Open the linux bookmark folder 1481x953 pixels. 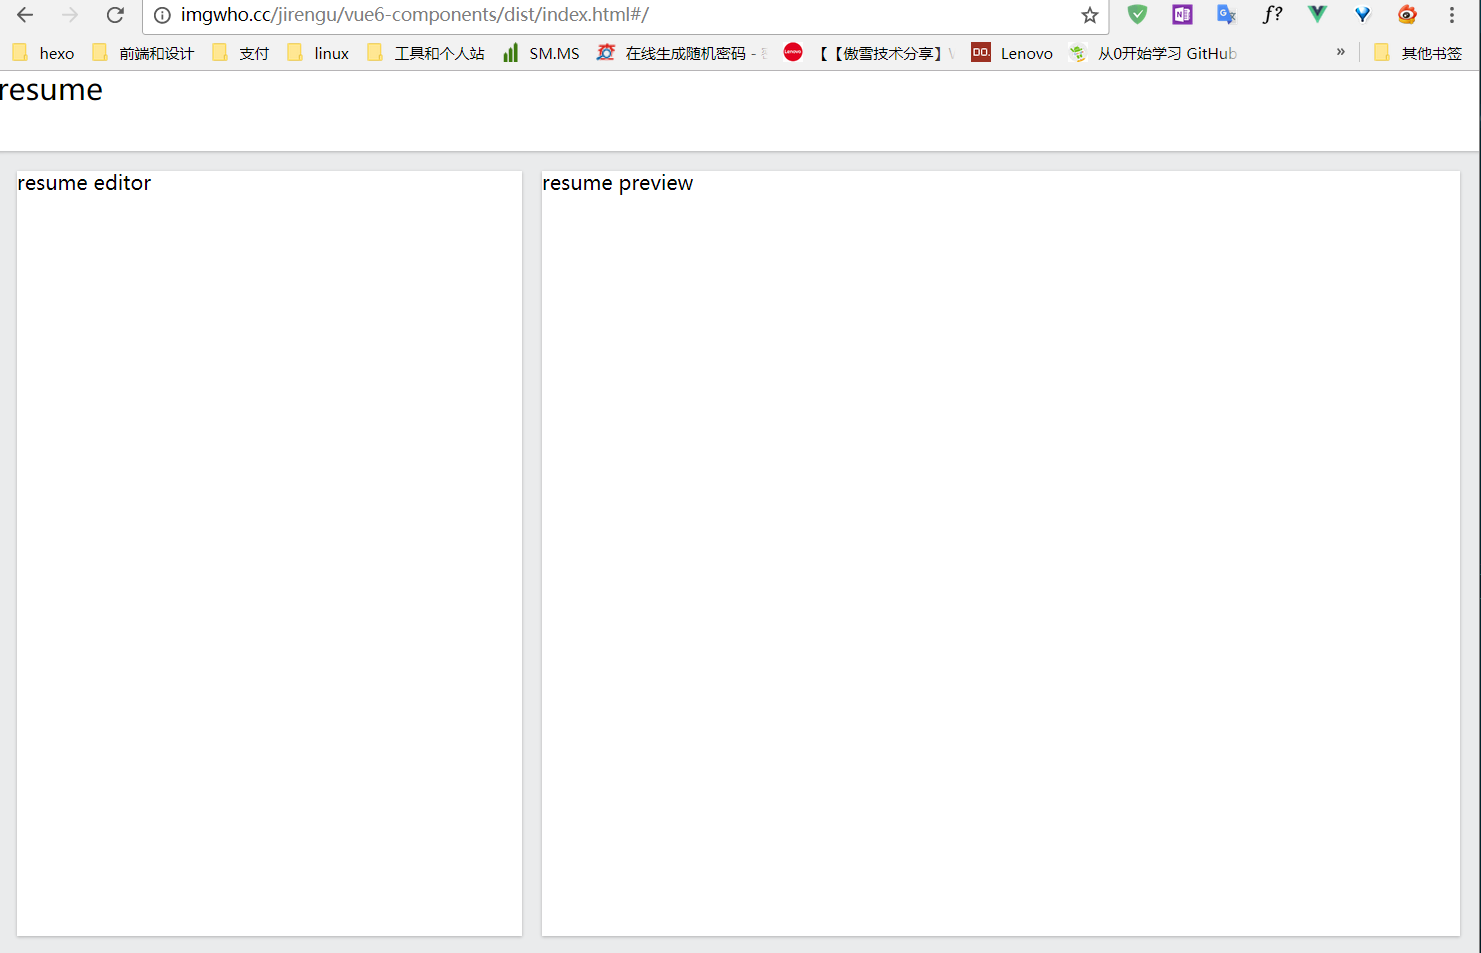318,53
